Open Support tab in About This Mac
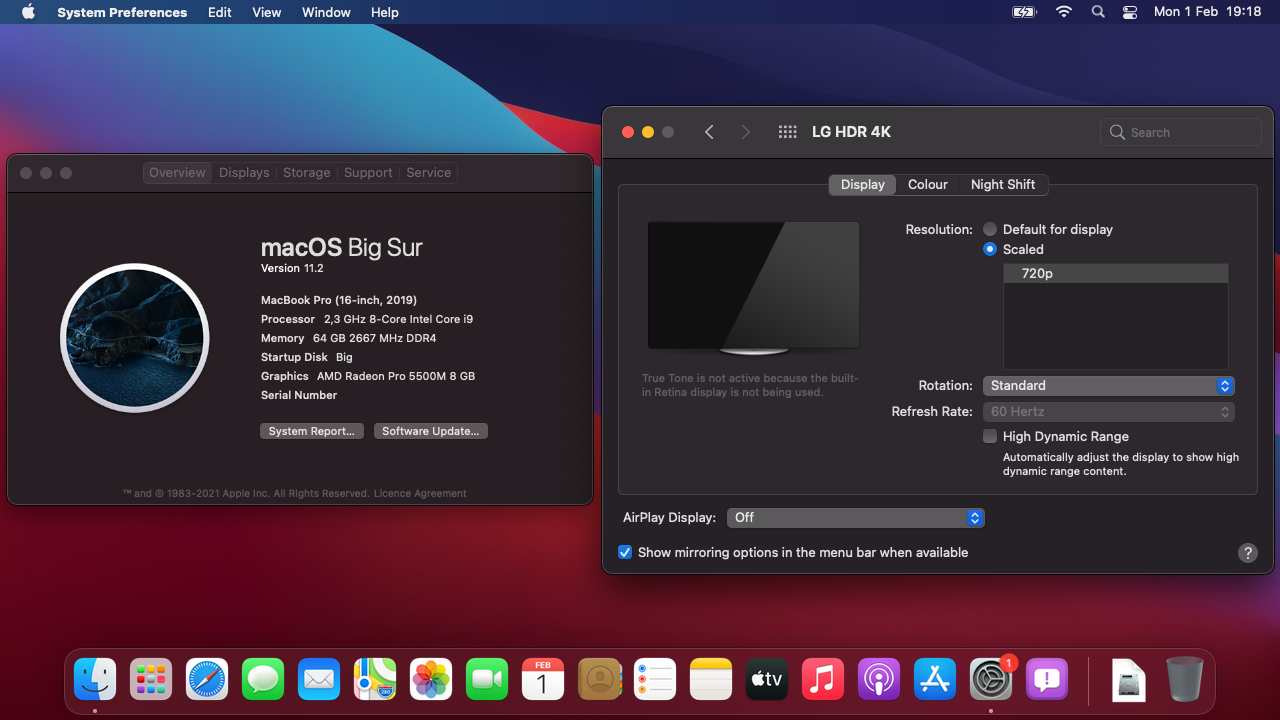Viewport: 1280px width, 720px height. [368, 172]
